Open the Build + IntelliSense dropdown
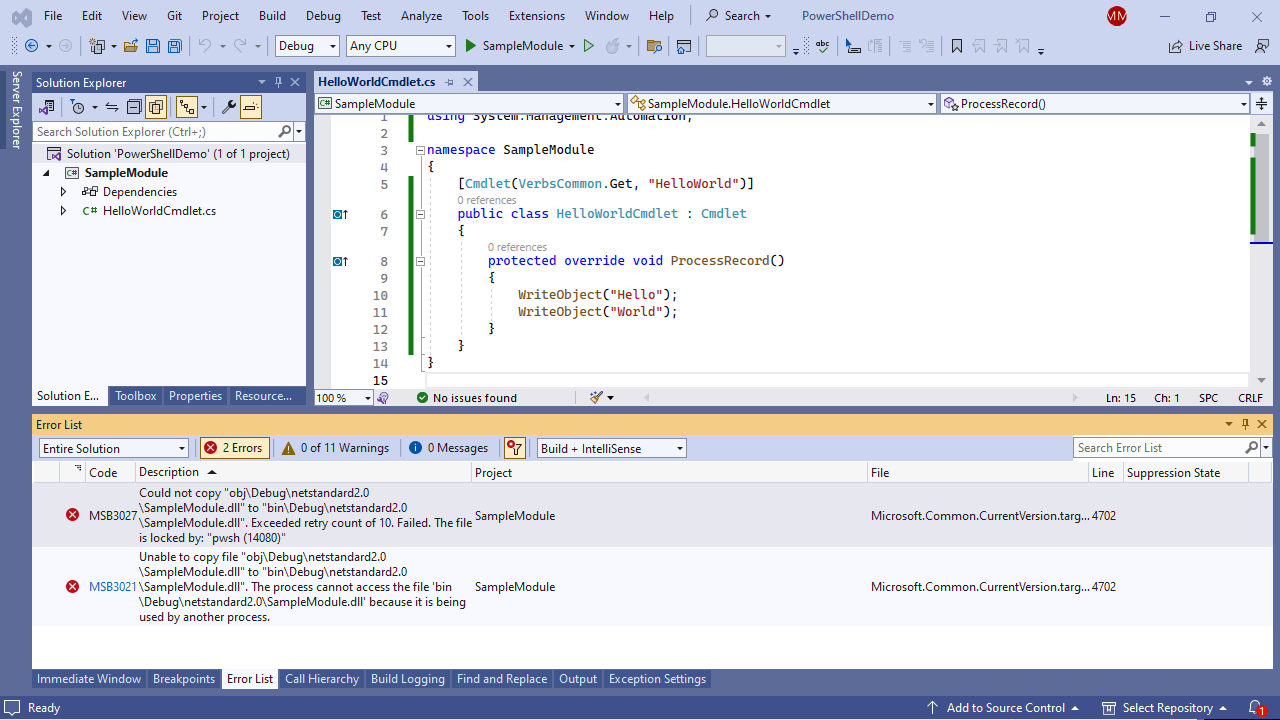 [611, 448]
